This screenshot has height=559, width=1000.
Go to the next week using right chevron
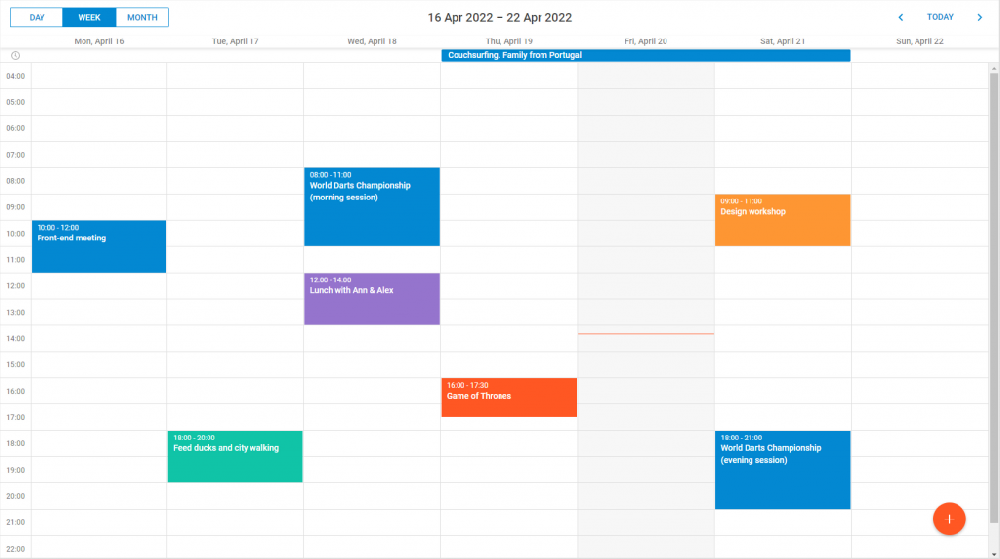pyautogui.click(x=980, y=17)
